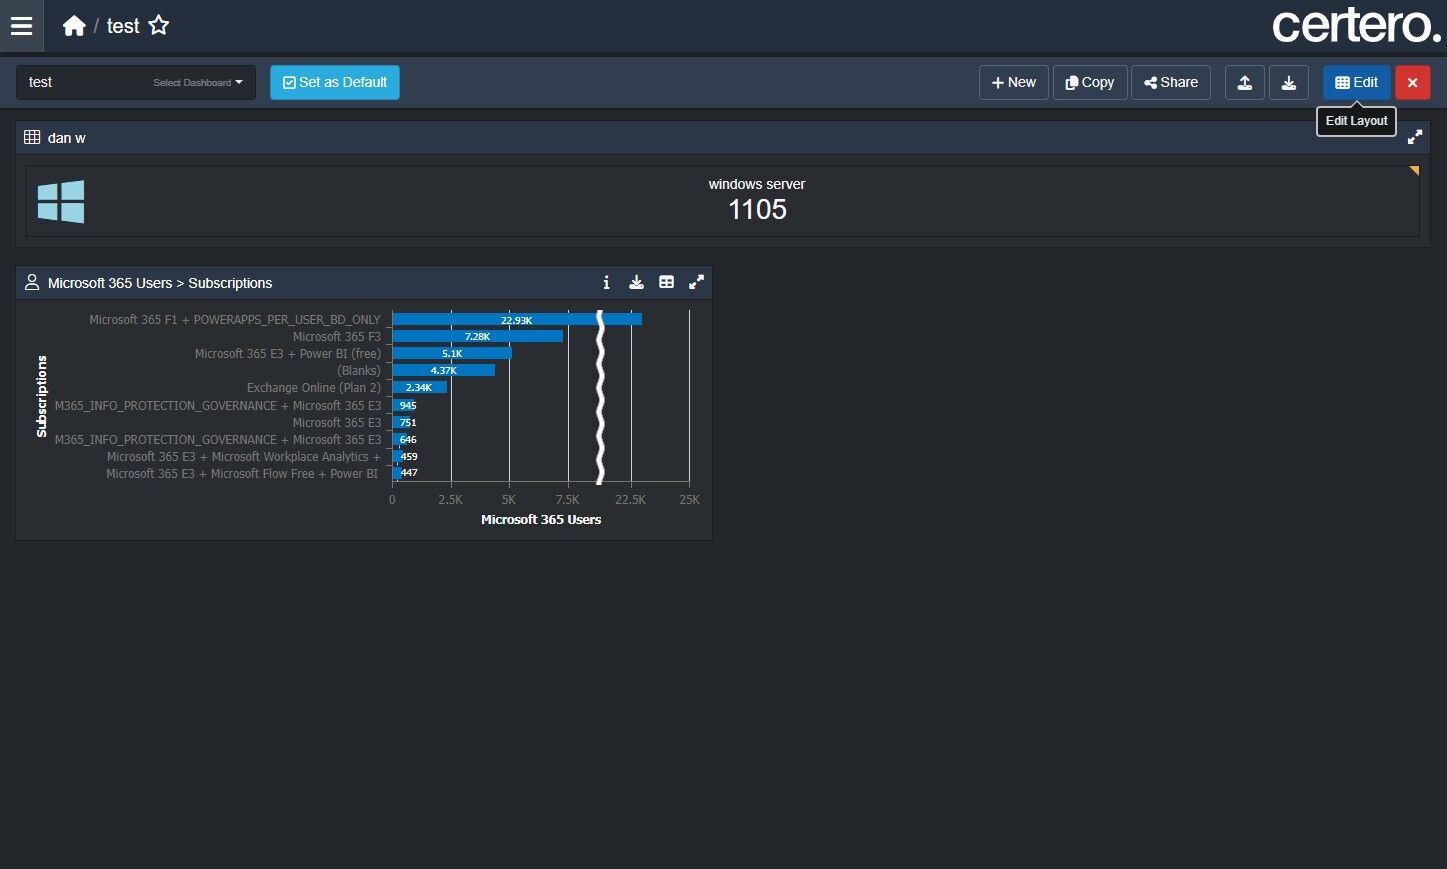Download the Subscriptions widget data

point(636,283)
